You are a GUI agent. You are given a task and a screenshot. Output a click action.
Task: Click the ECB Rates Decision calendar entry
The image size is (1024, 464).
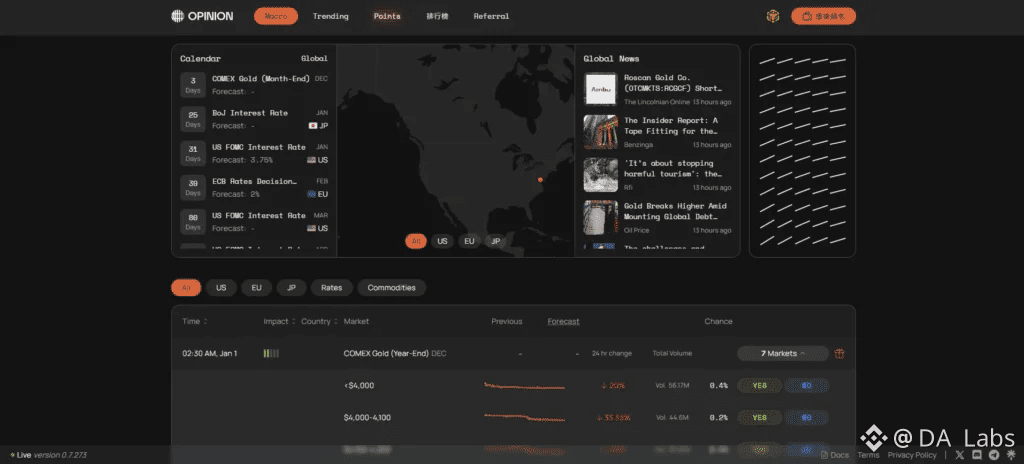tap(254, 188)
